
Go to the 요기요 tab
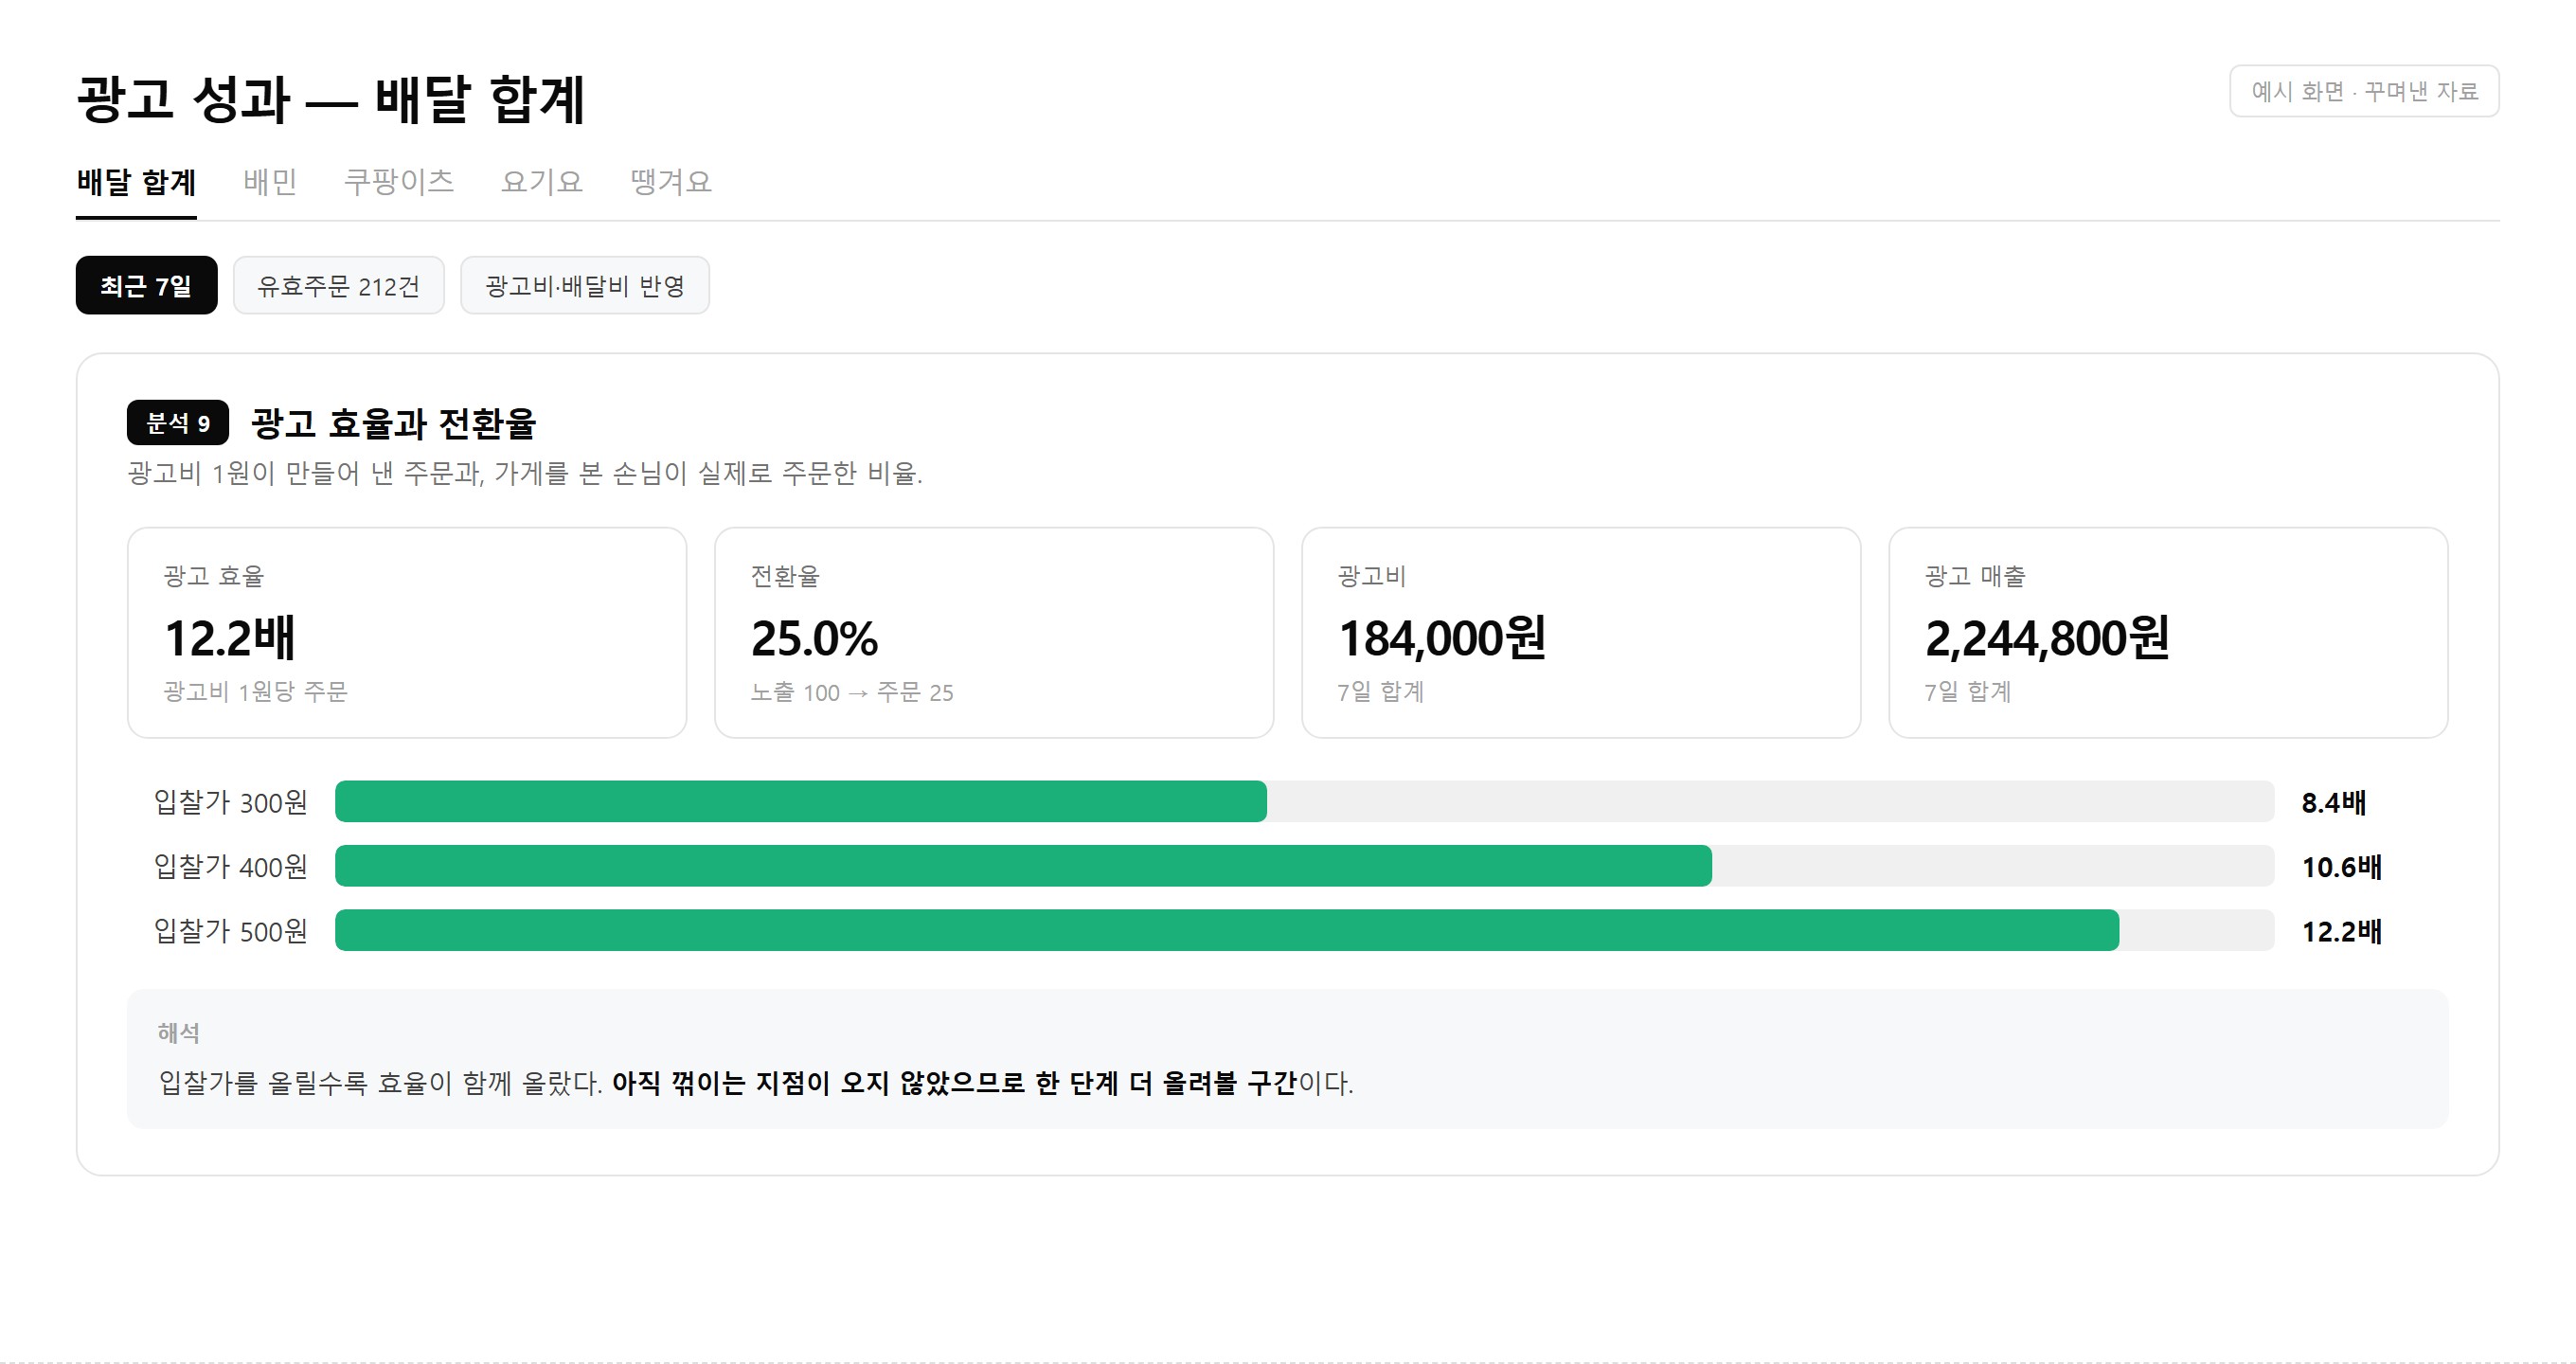pyautogui.click(x=542, y=182)
